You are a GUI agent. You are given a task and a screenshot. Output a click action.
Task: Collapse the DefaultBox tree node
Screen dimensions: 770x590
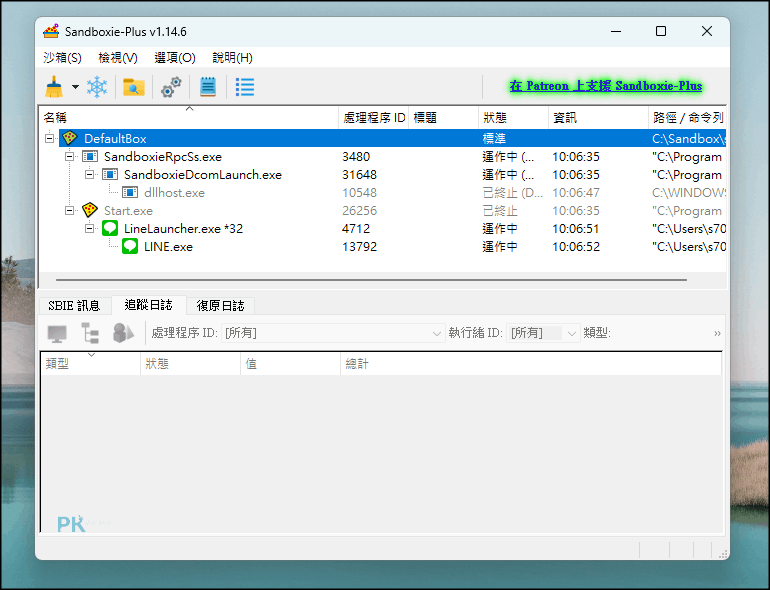50,139
